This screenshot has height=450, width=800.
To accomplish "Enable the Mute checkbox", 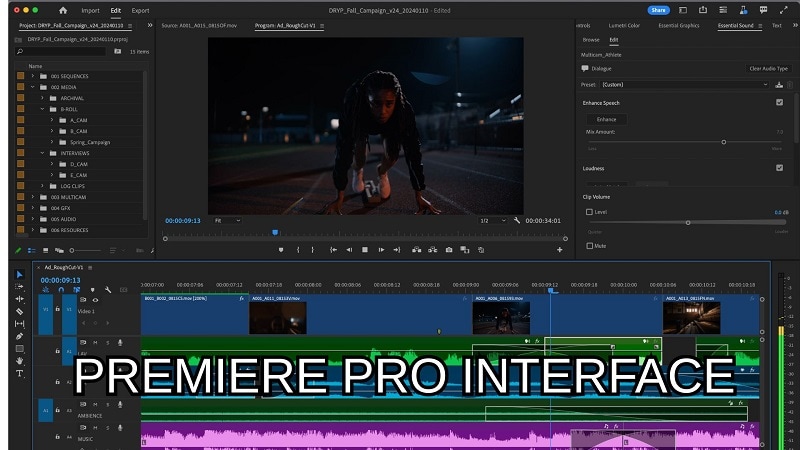I will [589, 246].
